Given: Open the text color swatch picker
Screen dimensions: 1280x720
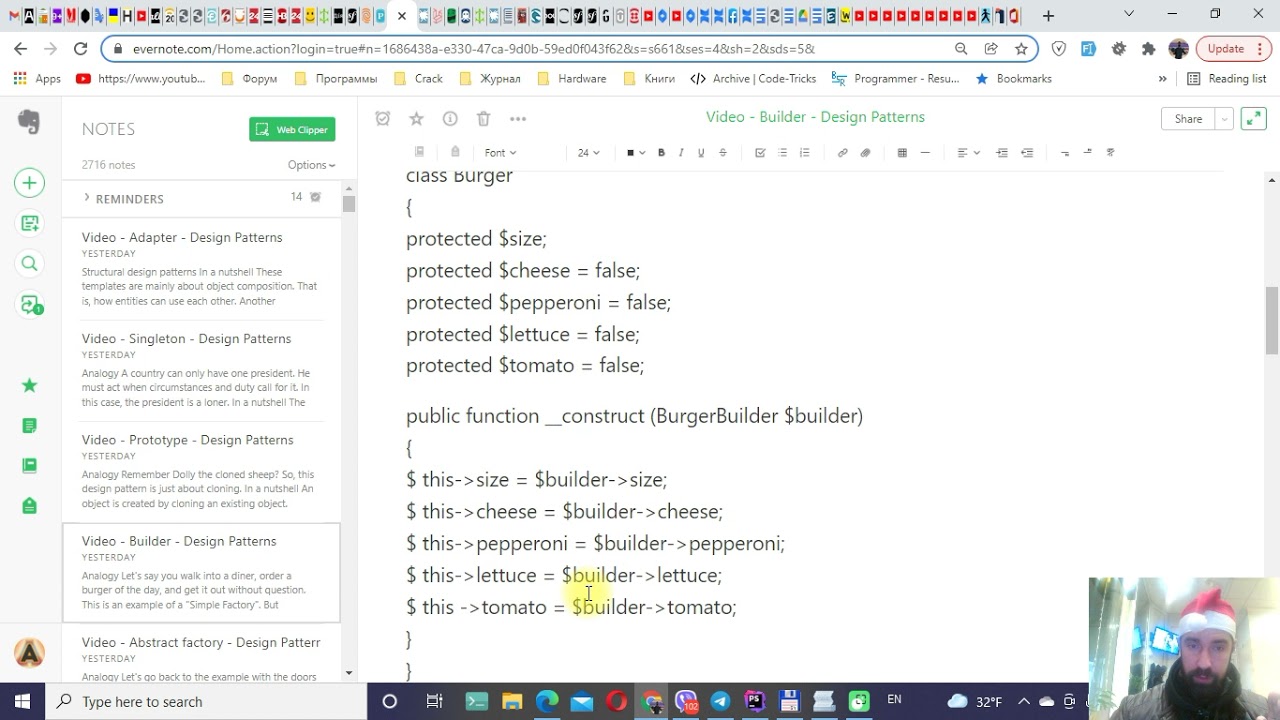Looking at the screenshot, I should pyautogui.click(x=636, y=153).
